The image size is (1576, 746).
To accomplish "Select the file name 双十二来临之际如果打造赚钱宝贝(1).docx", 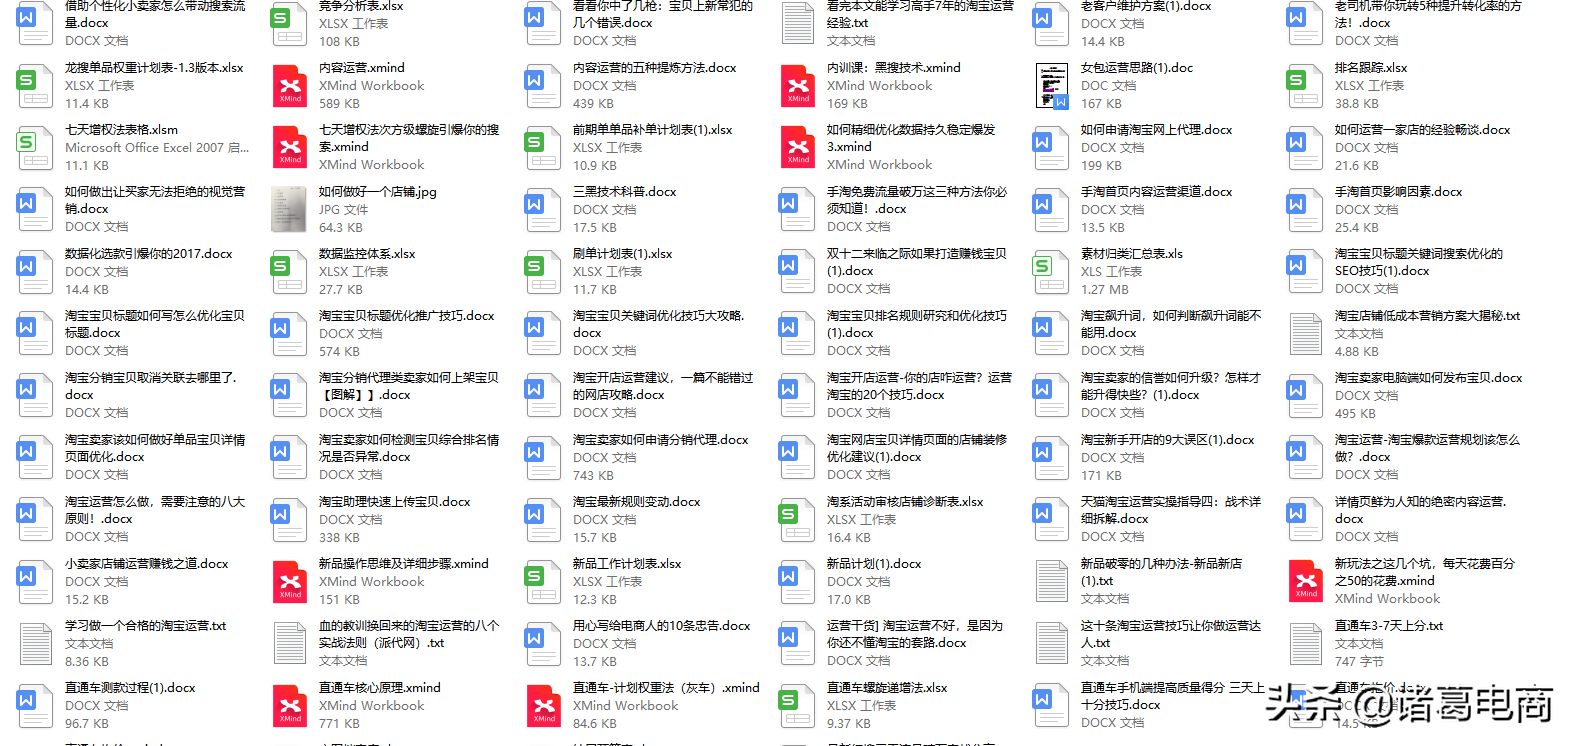I will click(917, 262).
